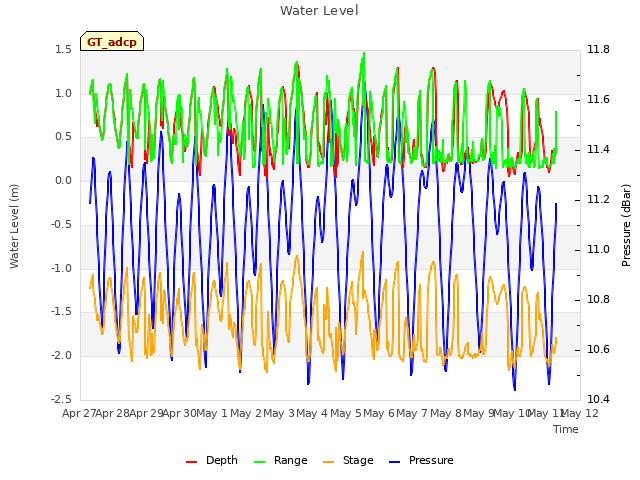Click the 1.5 left axis tick value
640x480 pixels.
click(63, 49)
